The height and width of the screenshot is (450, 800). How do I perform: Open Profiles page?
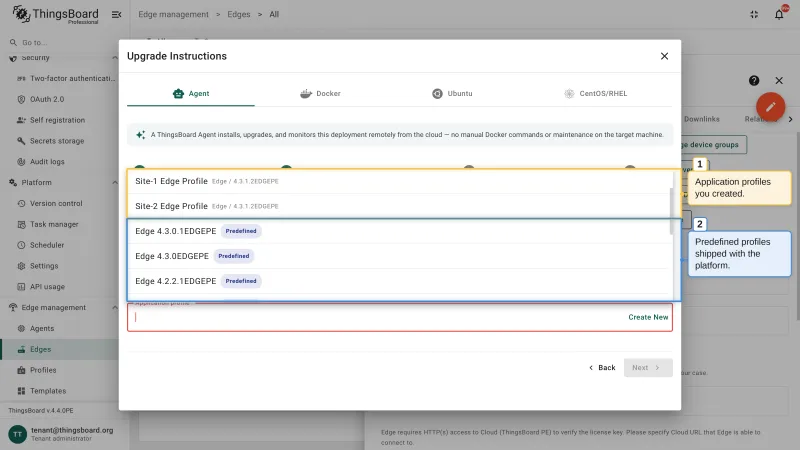(x=43, y=370)
